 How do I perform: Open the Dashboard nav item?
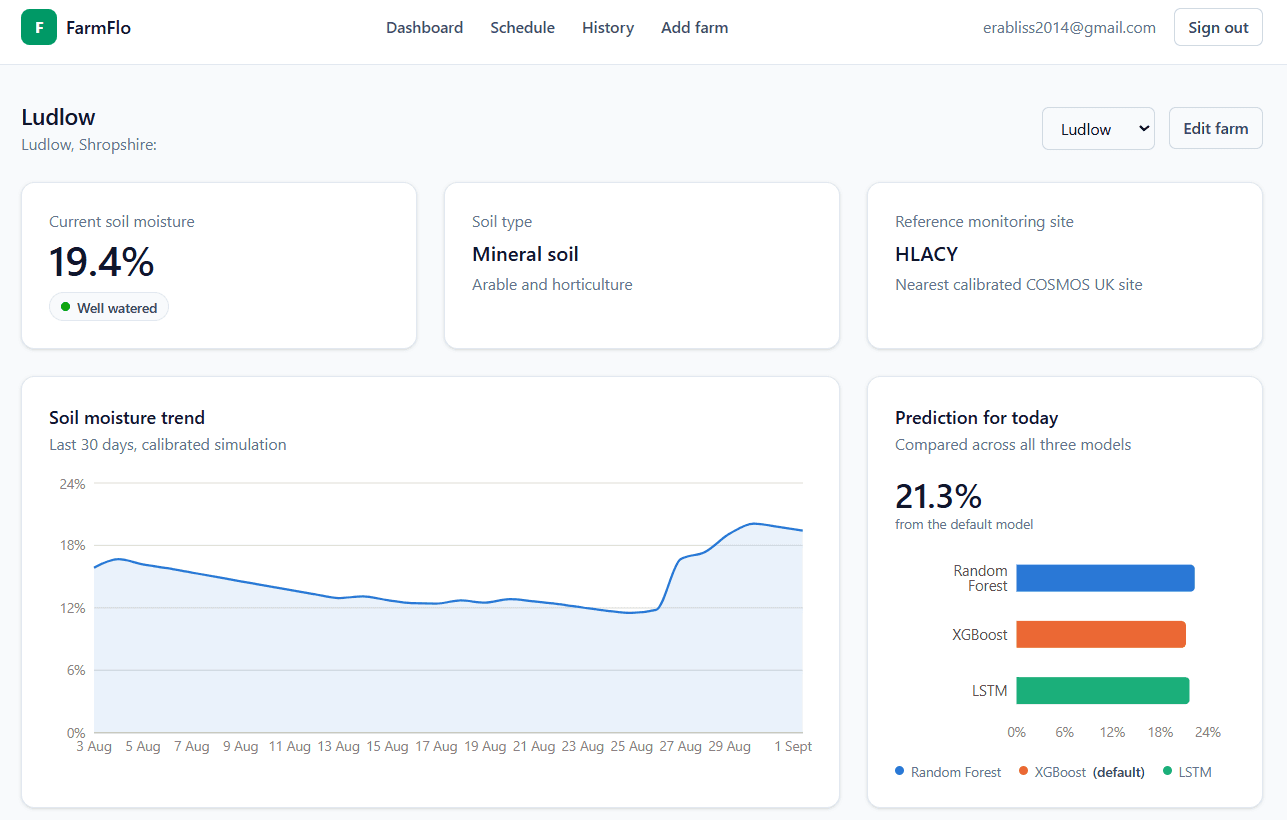click(424, 28)
